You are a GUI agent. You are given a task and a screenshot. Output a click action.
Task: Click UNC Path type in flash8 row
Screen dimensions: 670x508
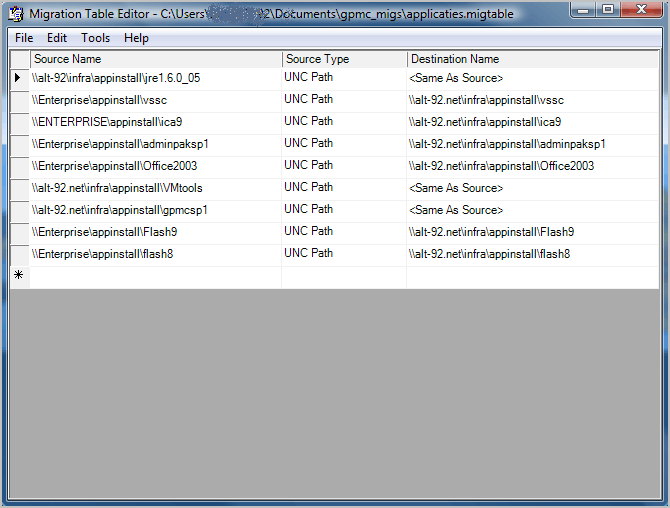344,255
